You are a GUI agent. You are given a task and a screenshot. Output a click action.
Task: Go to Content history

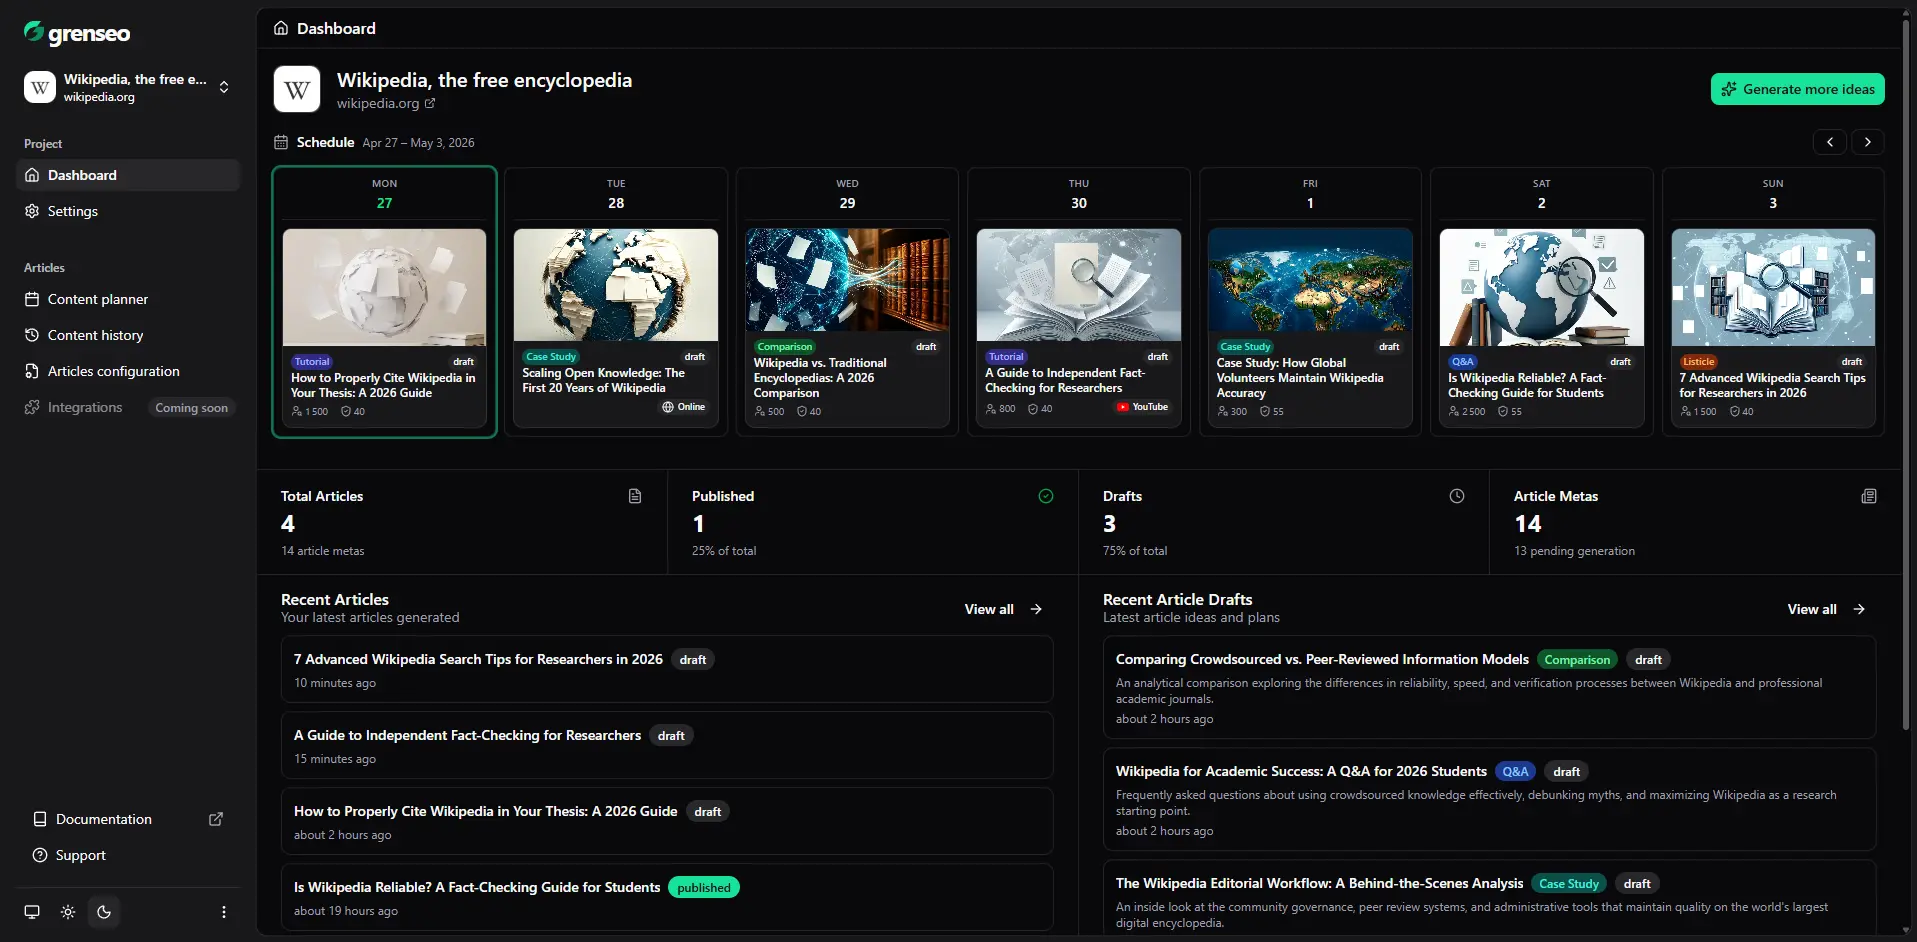(x=128, y=335)
